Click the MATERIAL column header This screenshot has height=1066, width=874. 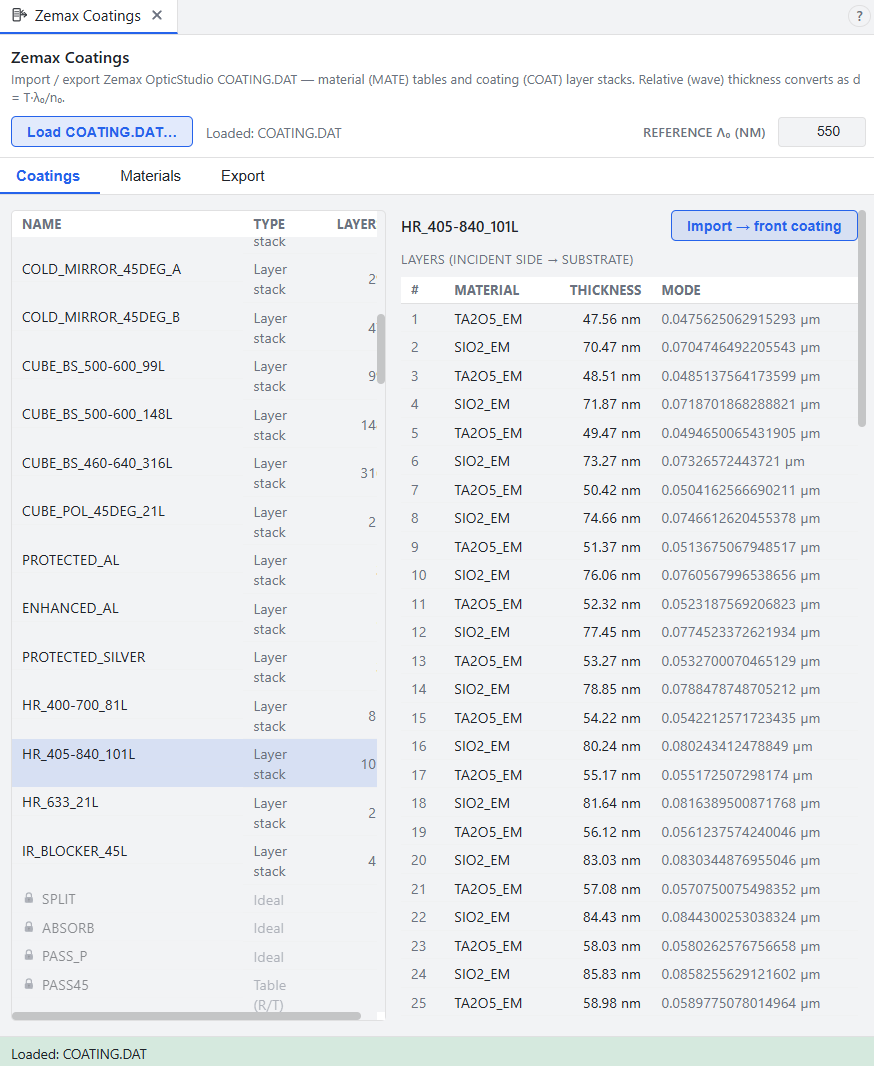coord(487,290)
